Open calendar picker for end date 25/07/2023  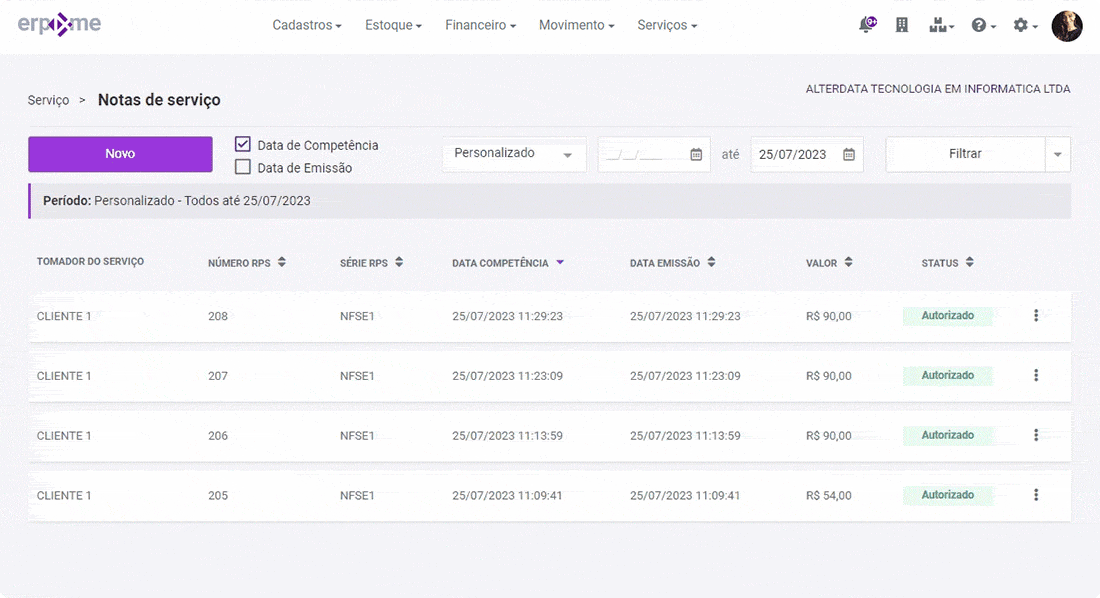(849, 154)
